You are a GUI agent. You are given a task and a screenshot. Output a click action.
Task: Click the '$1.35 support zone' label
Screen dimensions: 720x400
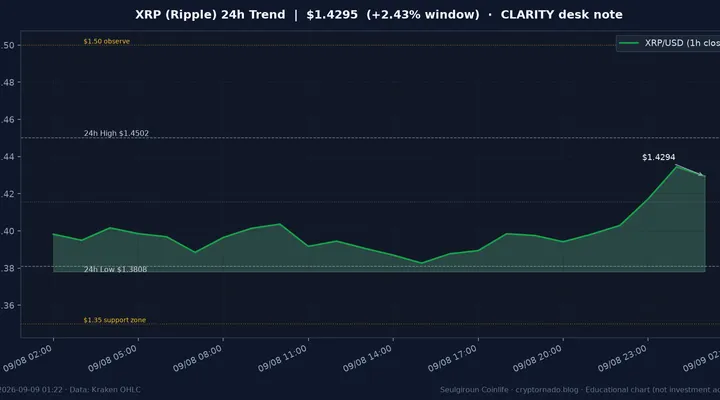pos(115,320)
